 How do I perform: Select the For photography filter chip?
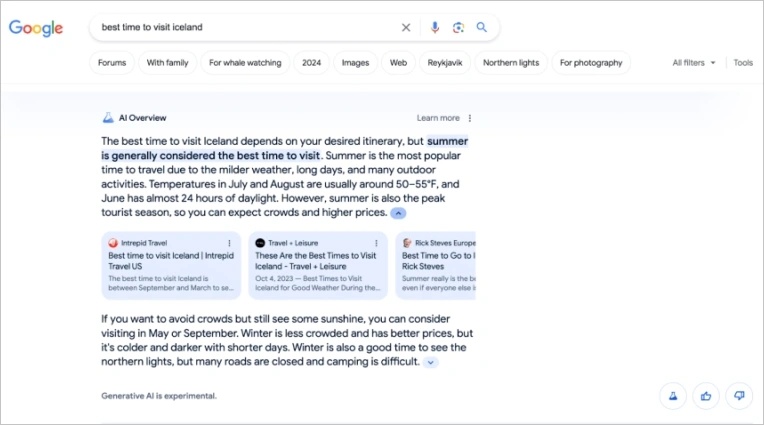coord(591,62)
